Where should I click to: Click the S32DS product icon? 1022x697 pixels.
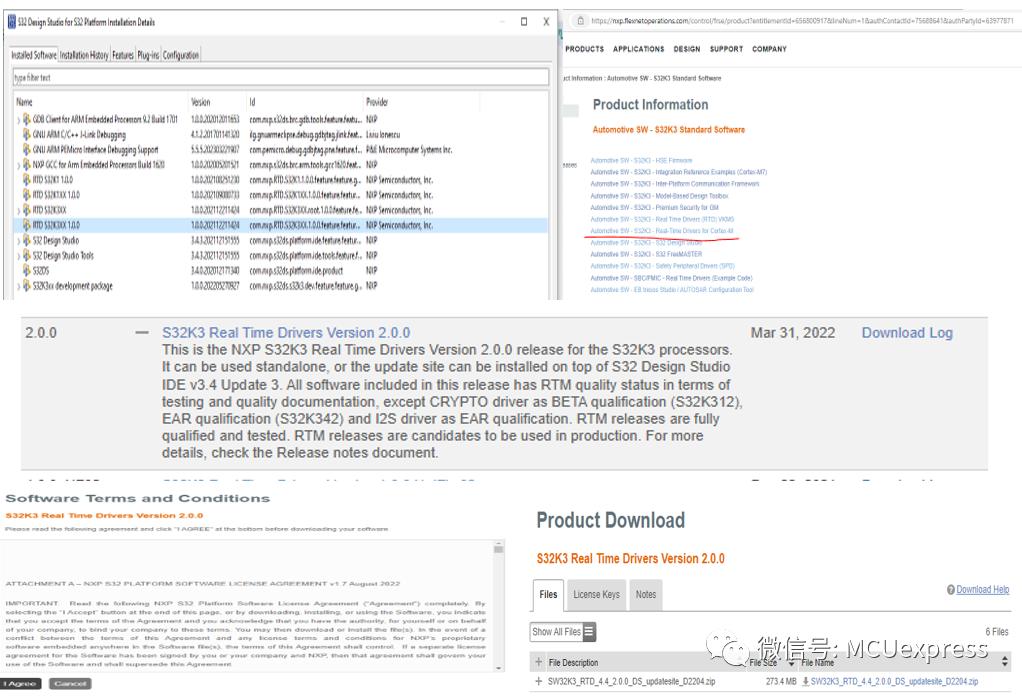tap(27, 270)
